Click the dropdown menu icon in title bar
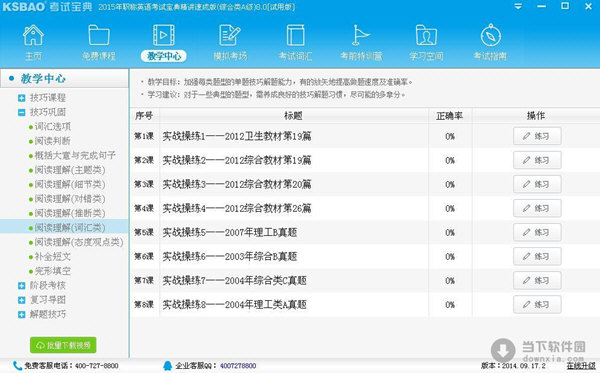Image resolution: width=600 pixels, height=373 pixels. (518, 7)
